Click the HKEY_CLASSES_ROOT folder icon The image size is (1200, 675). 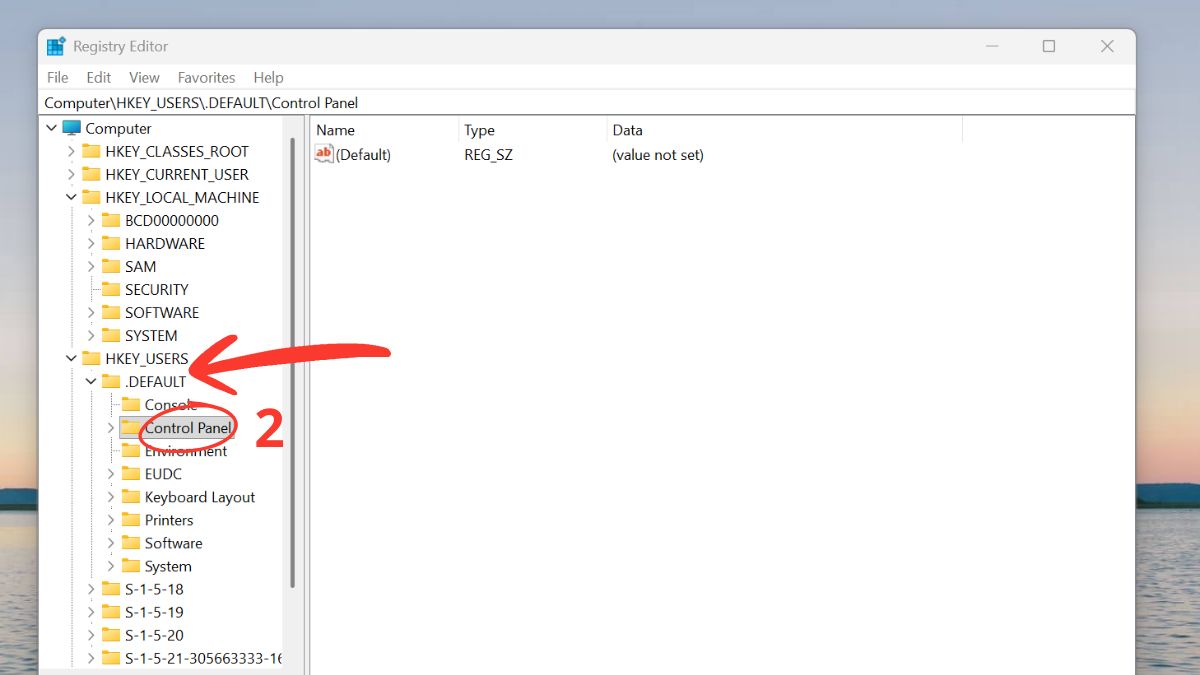(91, 151)
